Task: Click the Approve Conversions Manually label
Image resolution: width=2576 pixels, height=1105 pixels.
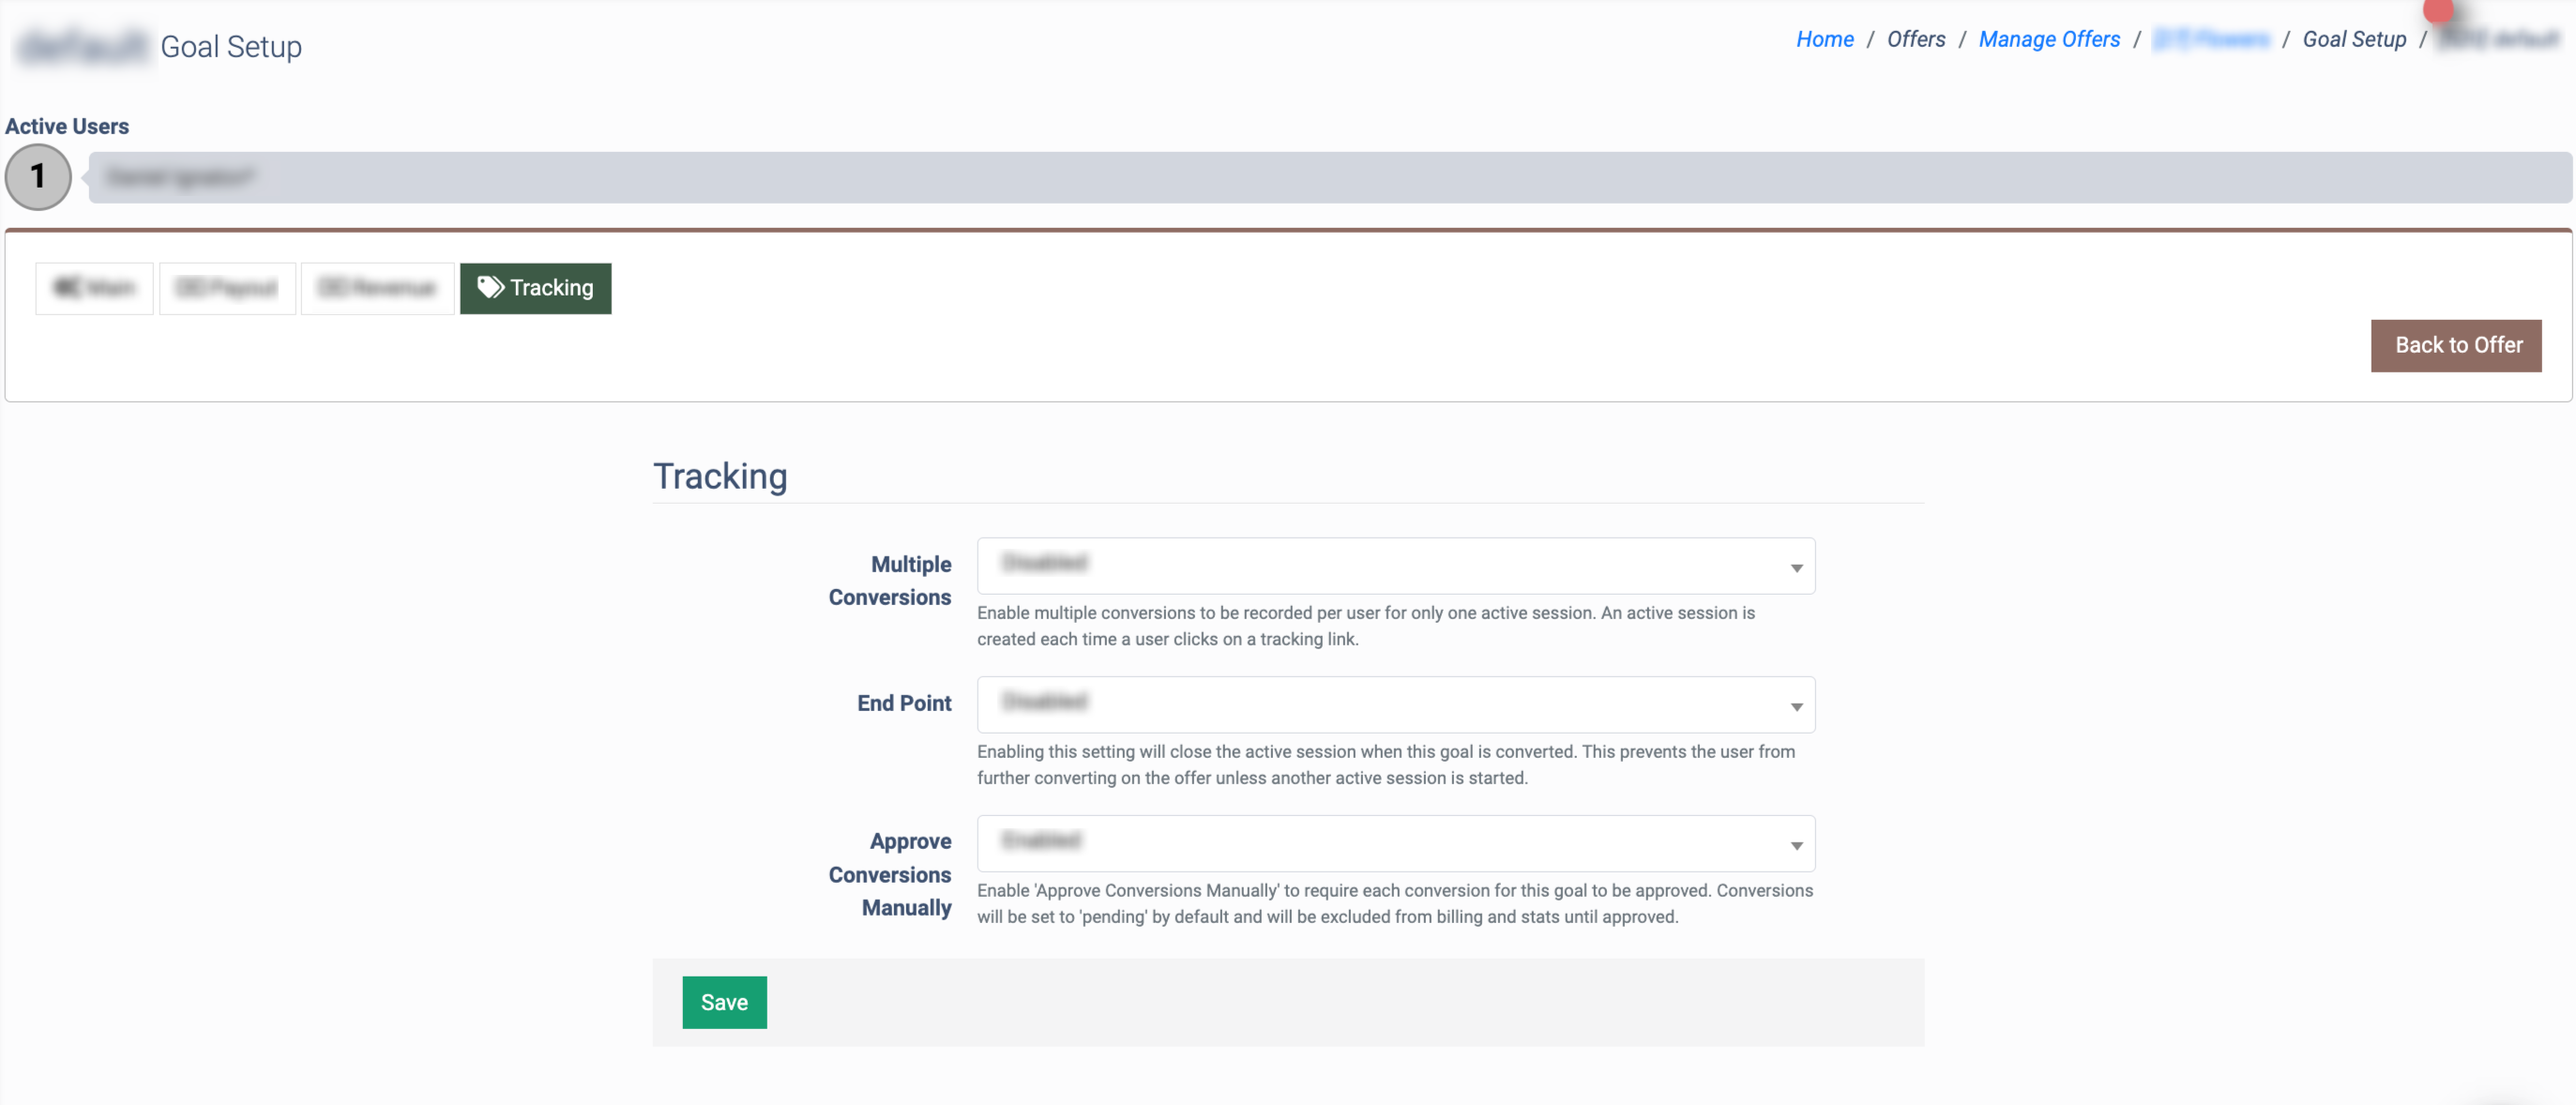Action: 889,875
